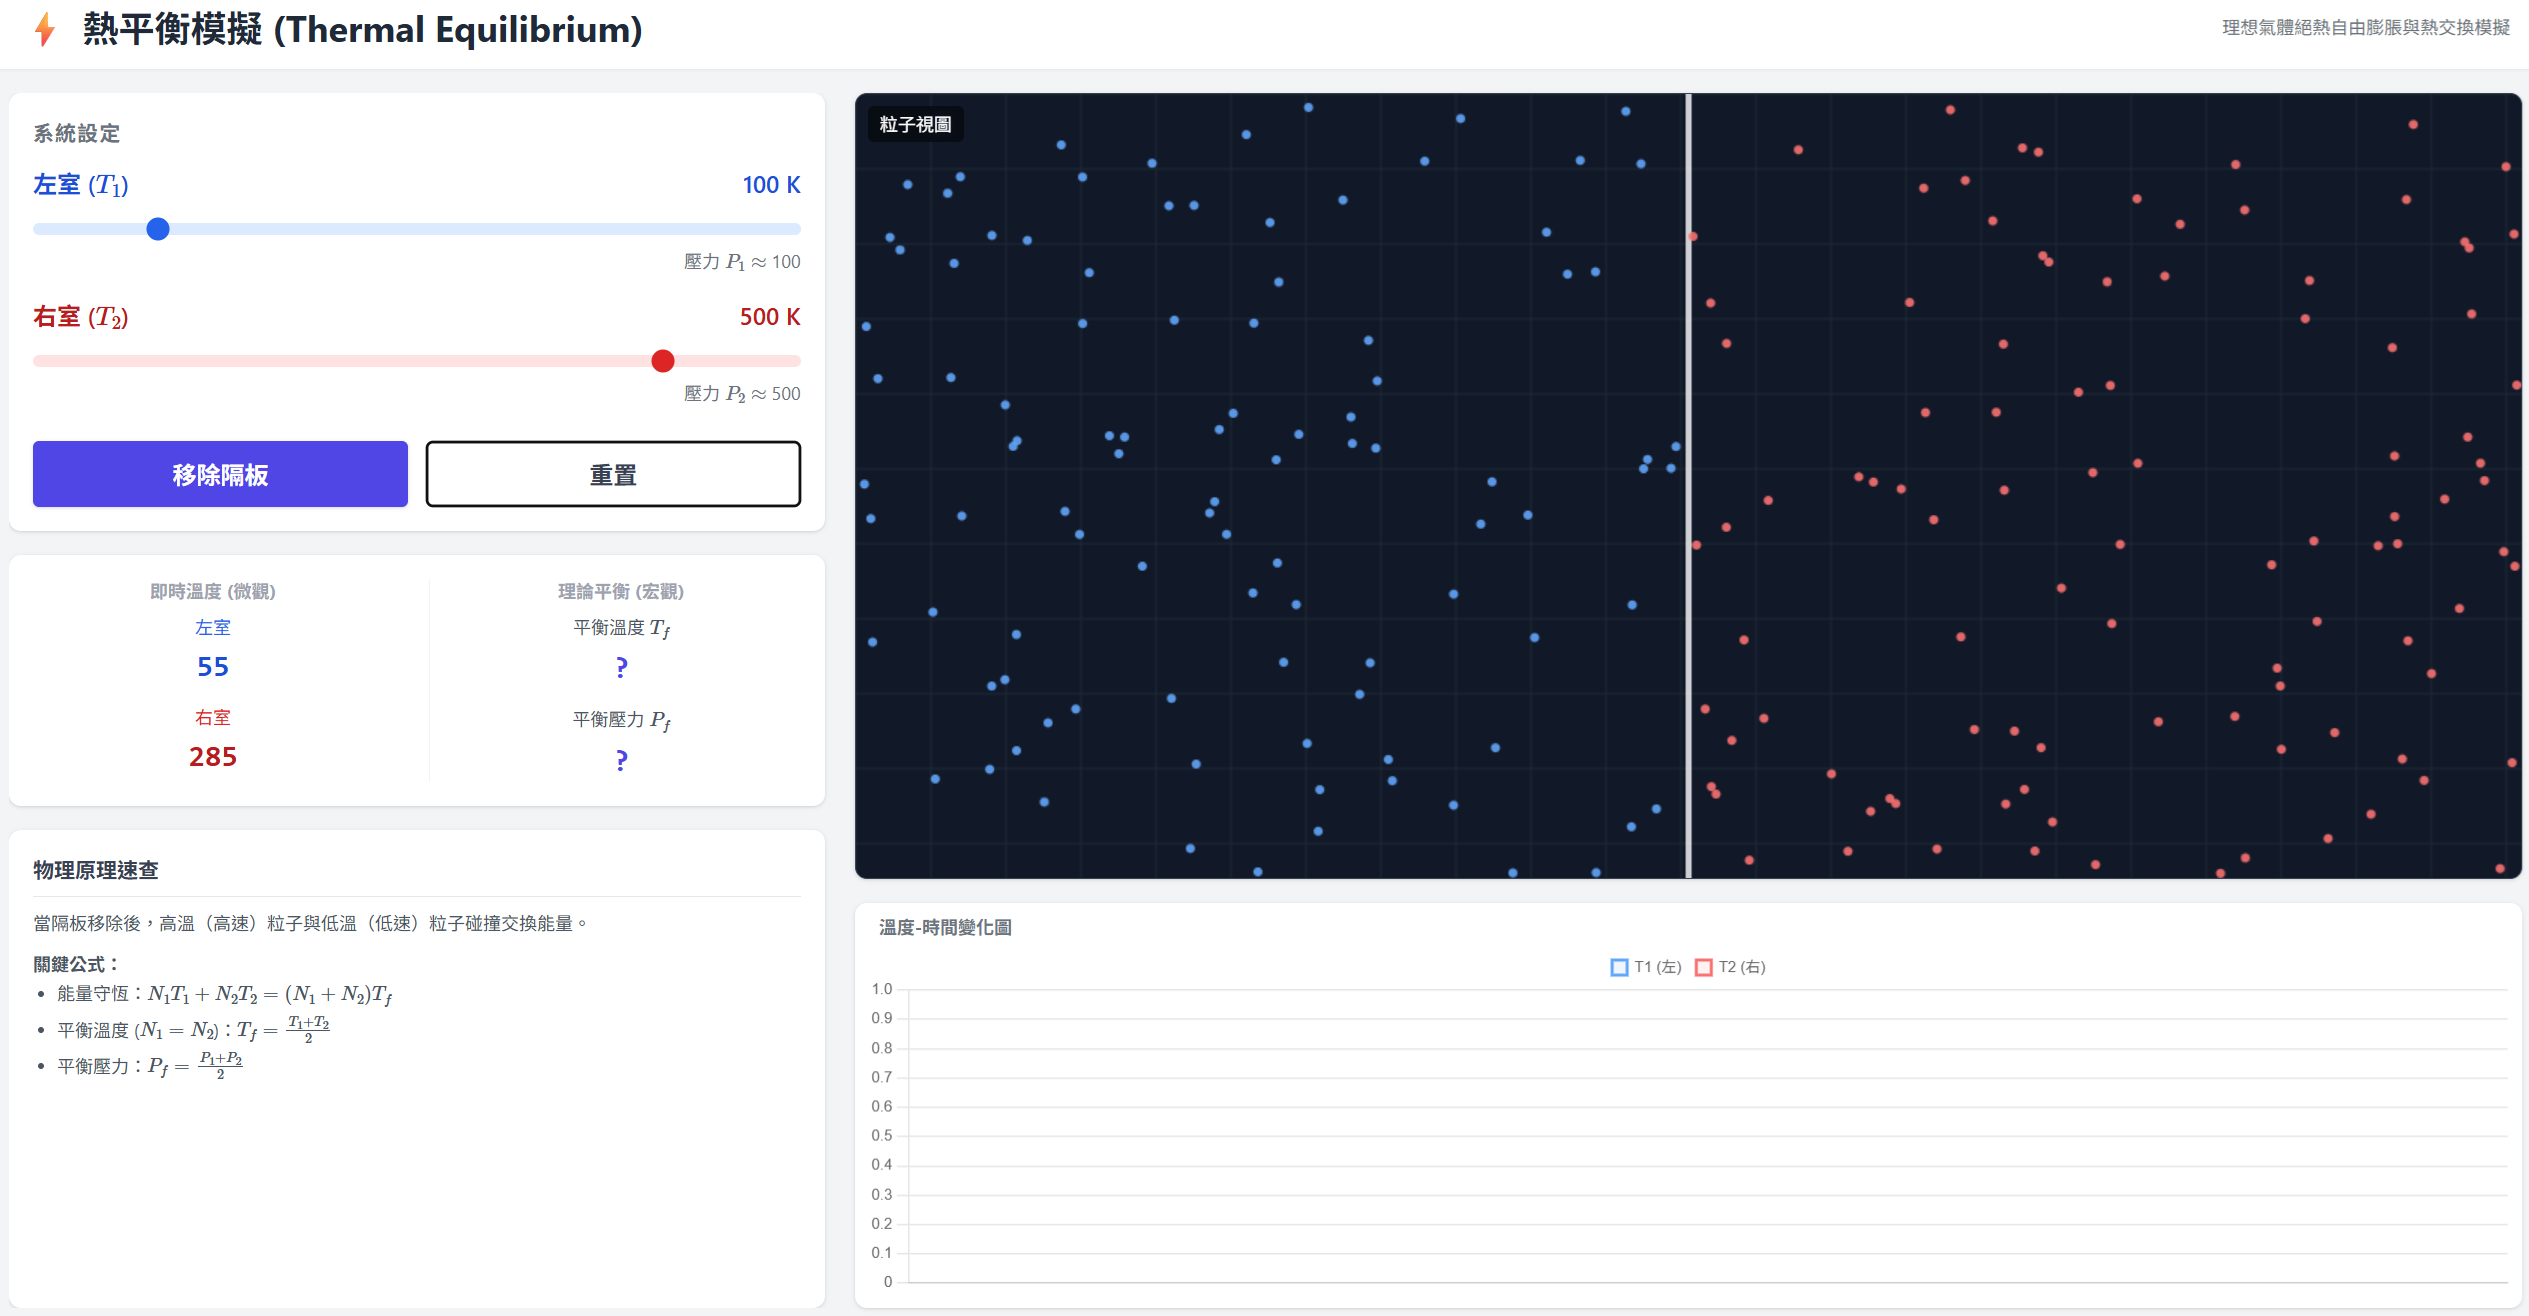Screen dimensions: 2529x1316
Task: Click the left chamber temperature value 55
Action: coord(213,667)
